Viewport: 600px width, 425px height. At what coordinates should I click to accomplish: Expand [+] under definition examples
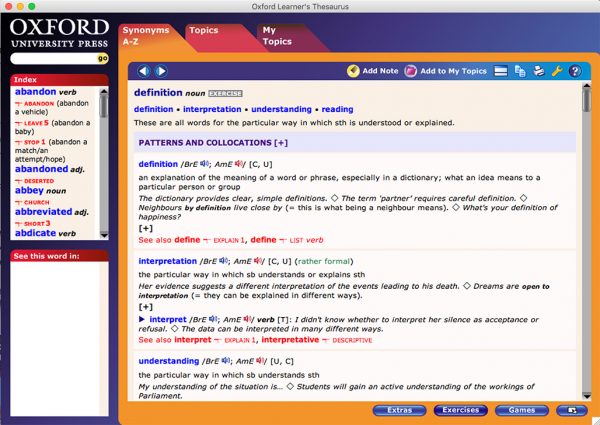[x=145, y=228]
